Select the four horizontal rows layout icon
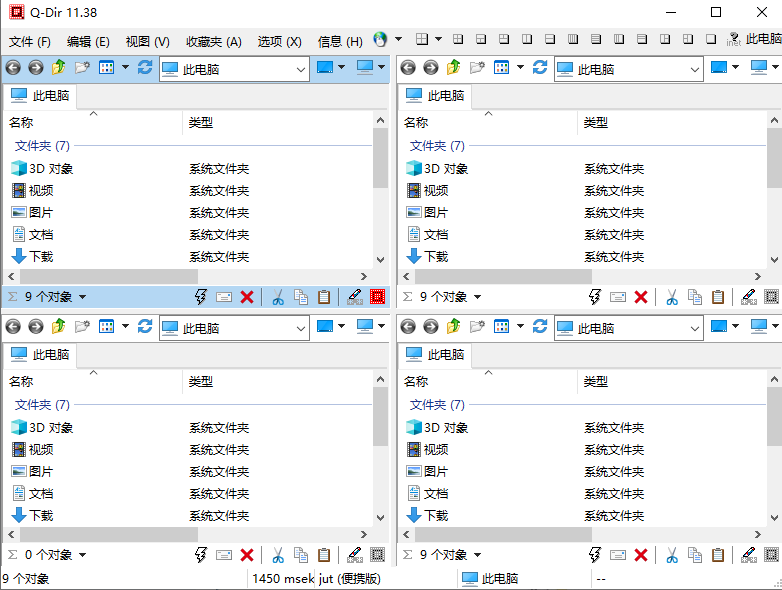Screen dimensions: 782x590 (595, 39)
